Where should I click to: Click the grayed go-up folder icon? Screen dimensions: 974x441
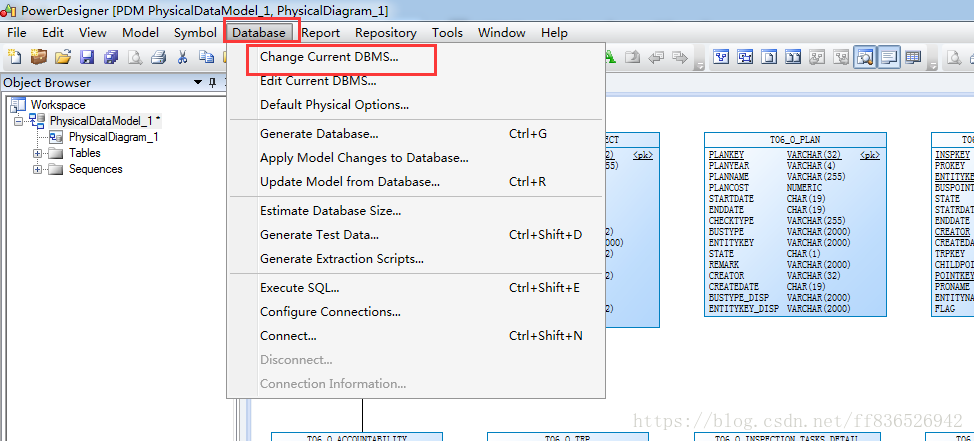coord(632,57)
